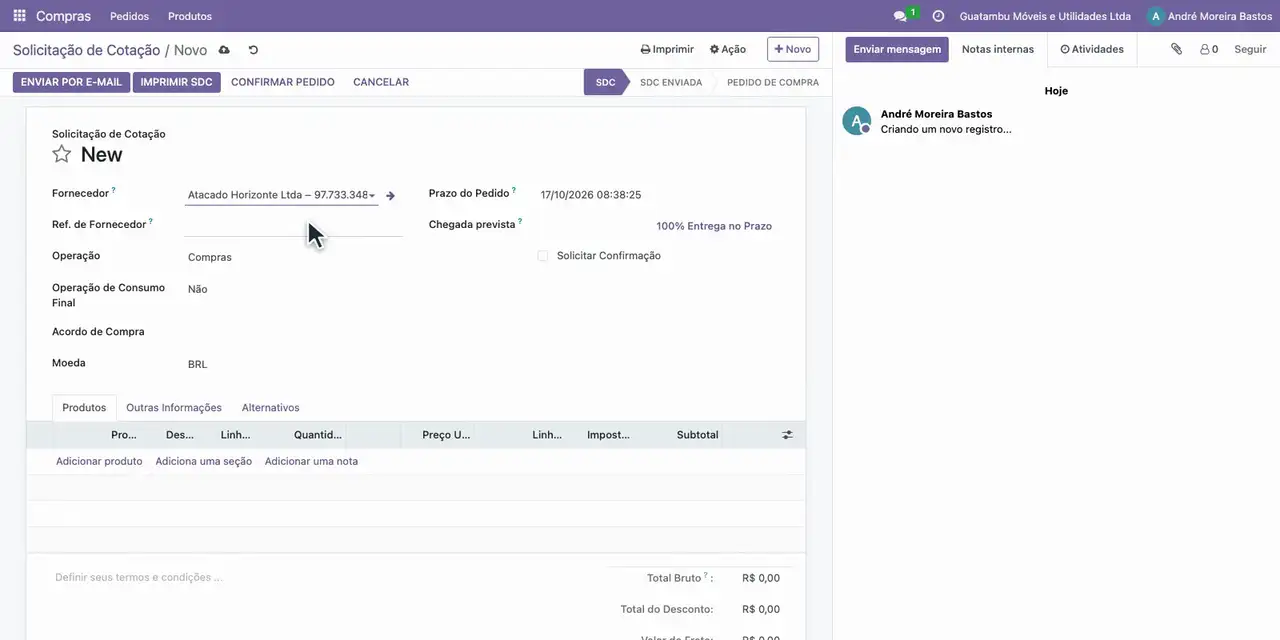Open the followers count icon
This screenshot has width=1280, height=640.
coord(1209,49)
